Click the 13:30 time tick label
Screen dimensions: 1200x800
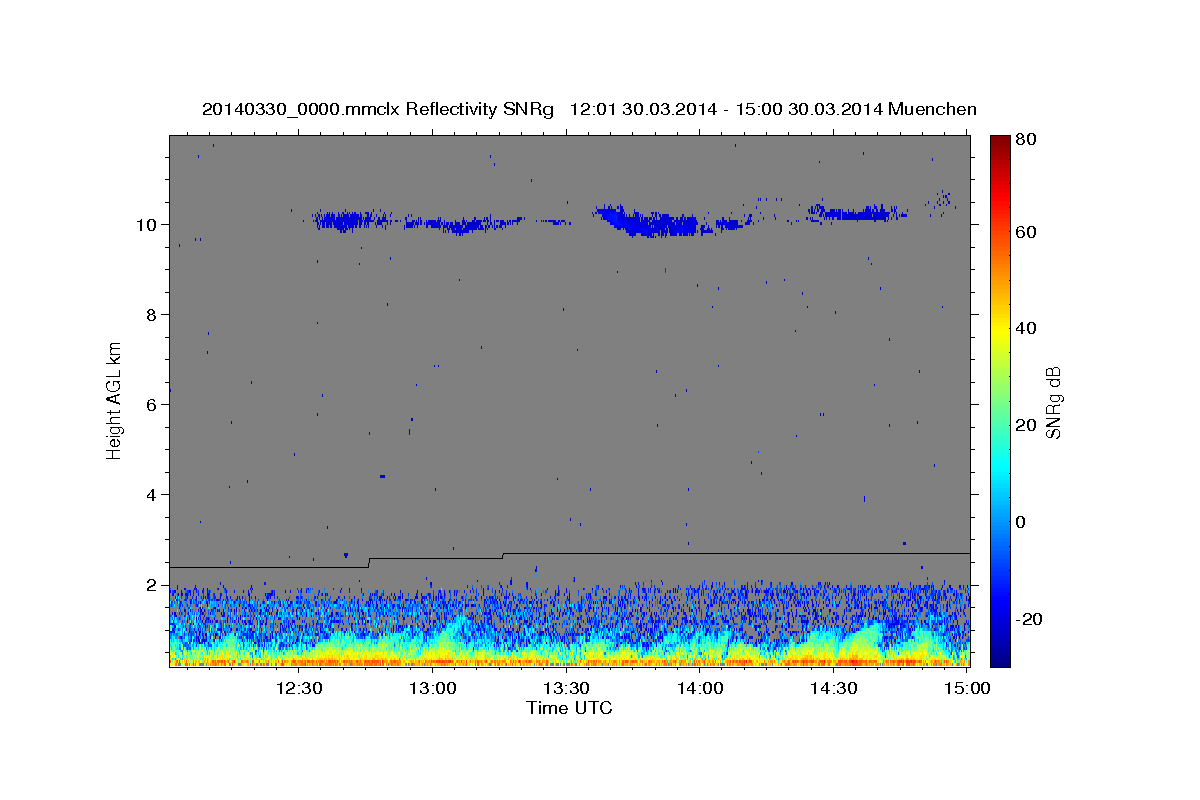[566, 688]
